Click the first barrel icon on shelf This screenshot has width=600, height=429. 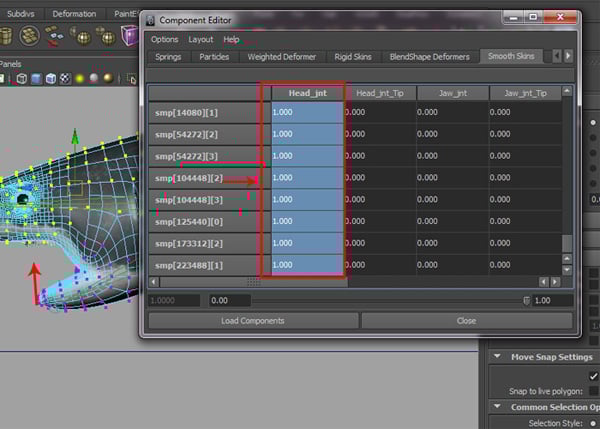coord(5,36)
